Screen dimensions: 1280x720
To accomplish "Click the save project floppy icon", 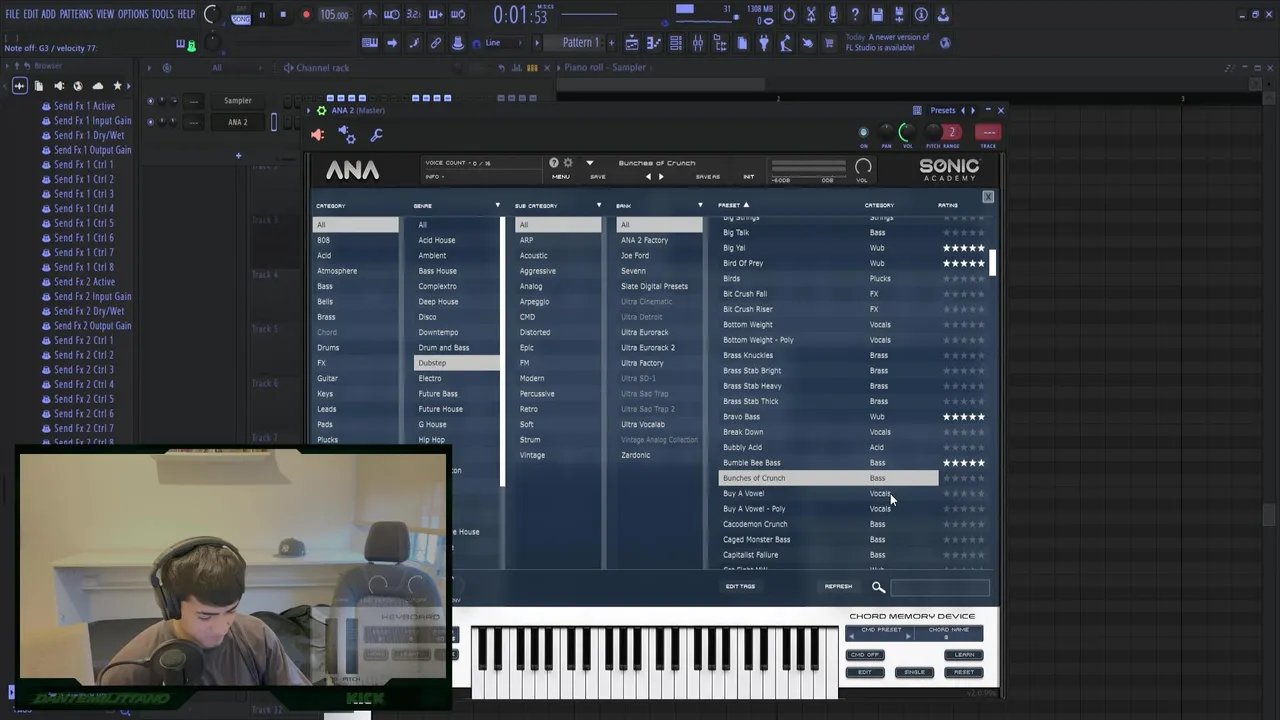I will 877,15.
